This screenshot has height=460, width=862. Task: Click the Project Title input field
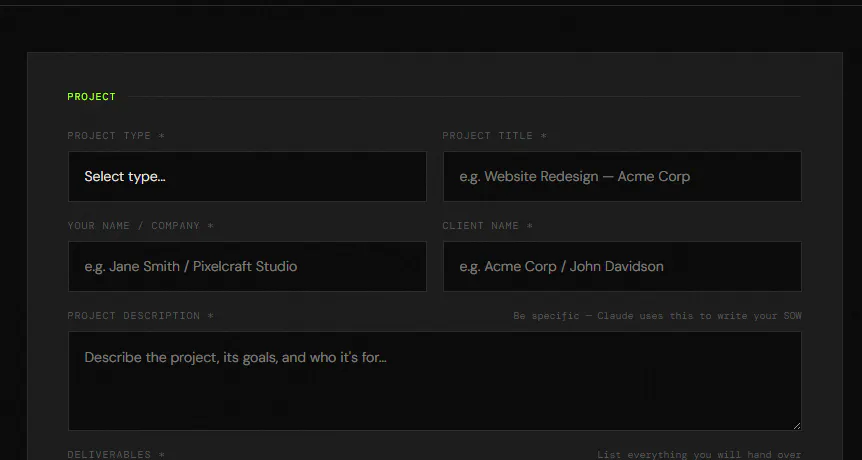(622, 176)
